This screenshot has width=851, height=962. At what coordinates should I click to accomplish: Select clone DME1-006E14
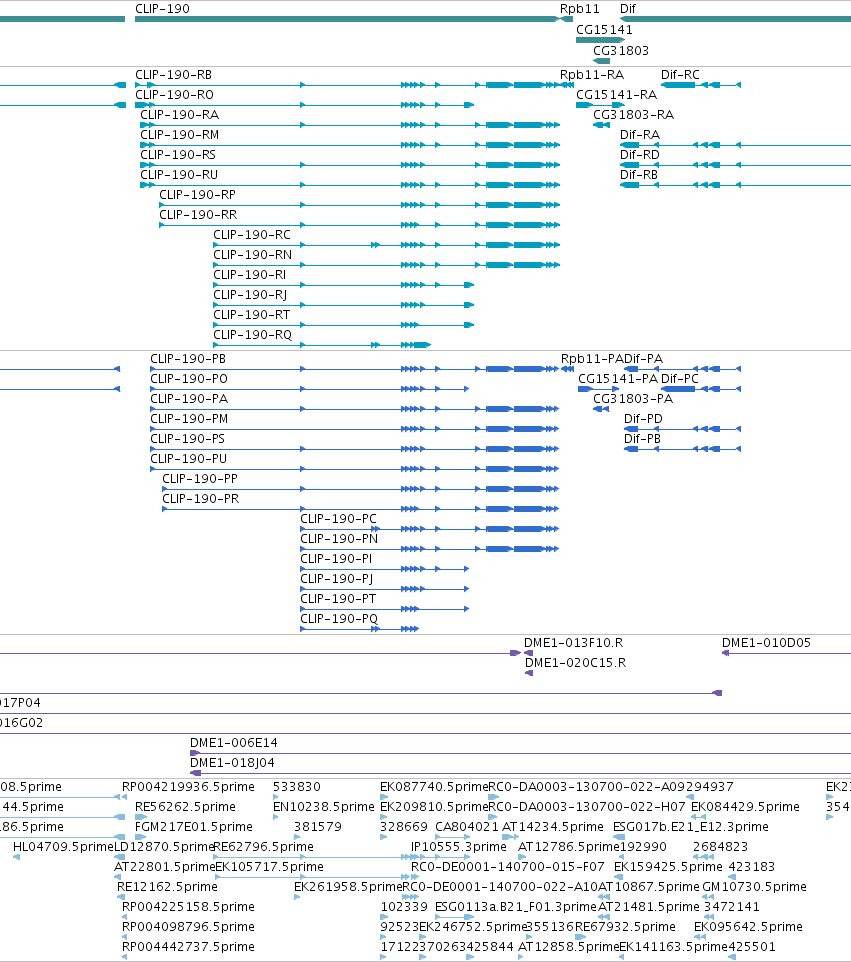(233, 743)
